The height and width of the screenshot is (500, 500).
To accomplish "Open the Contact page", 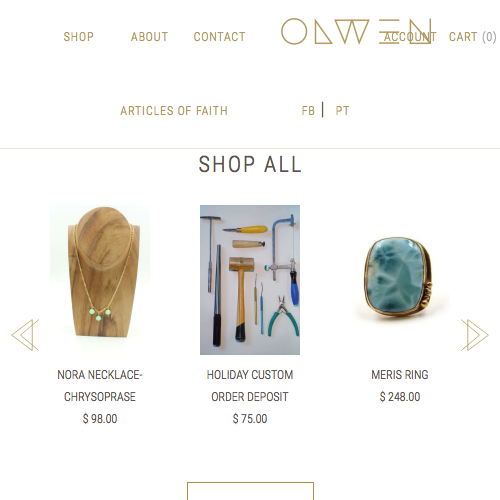I will tap(219, 37).
